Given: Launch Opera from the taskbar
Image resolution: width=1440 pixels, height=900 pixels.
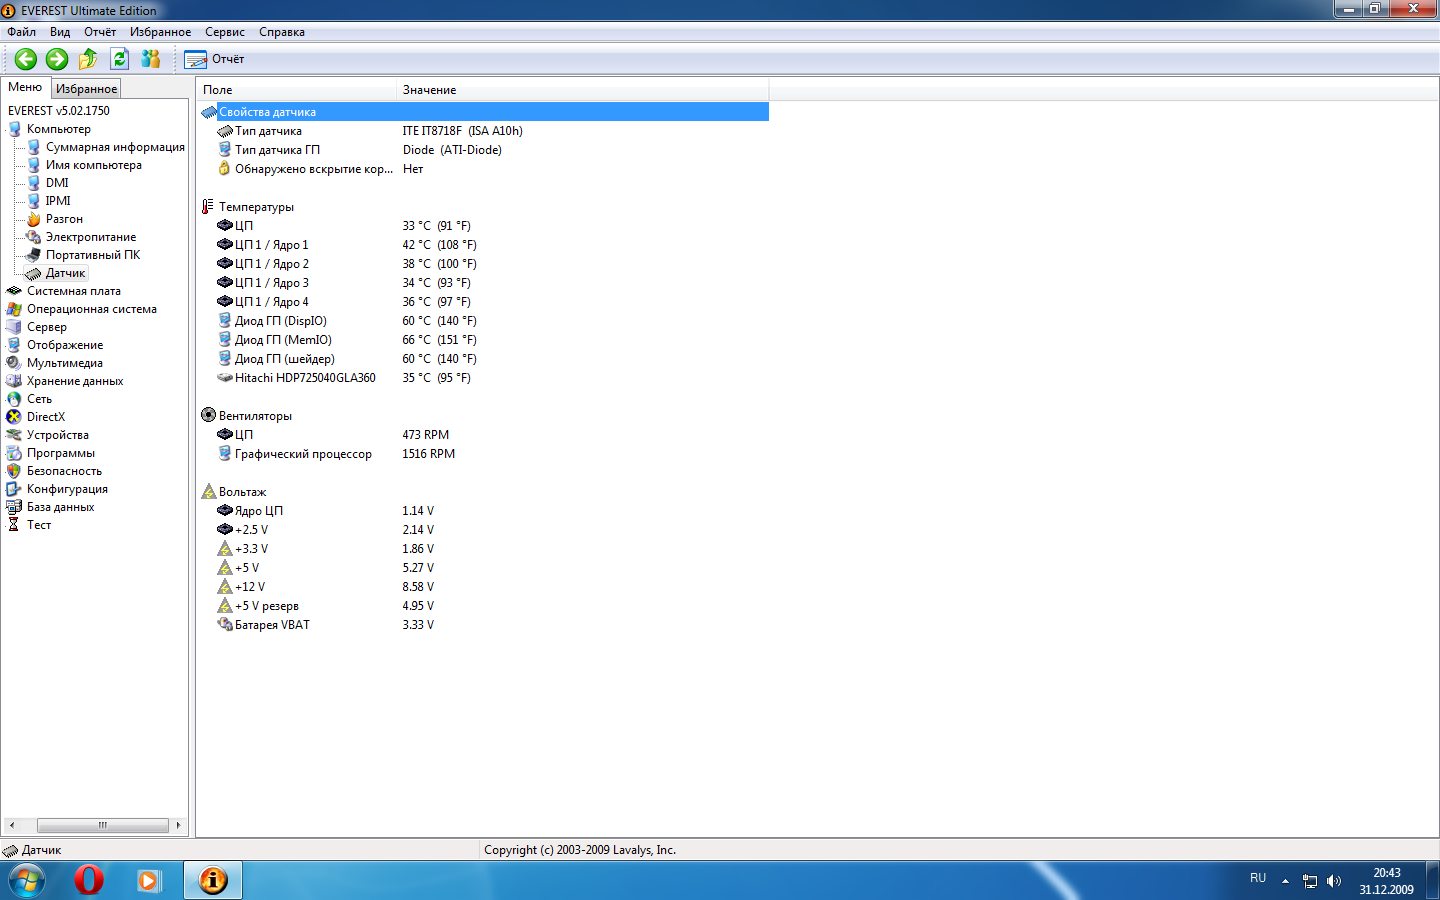Looking at the screenshot, I should (89, 880).
